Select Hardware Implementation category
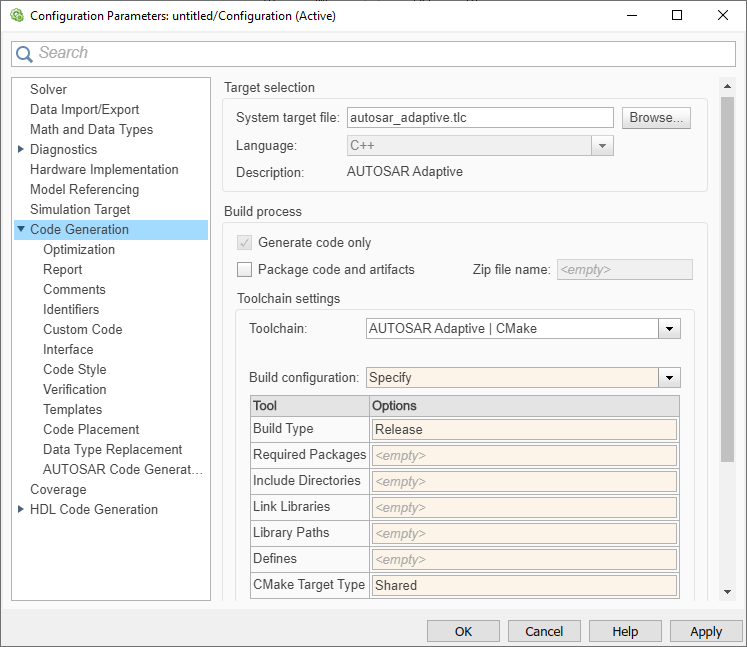This screenshot has width=747, height=647. click(x=104, y=170)
